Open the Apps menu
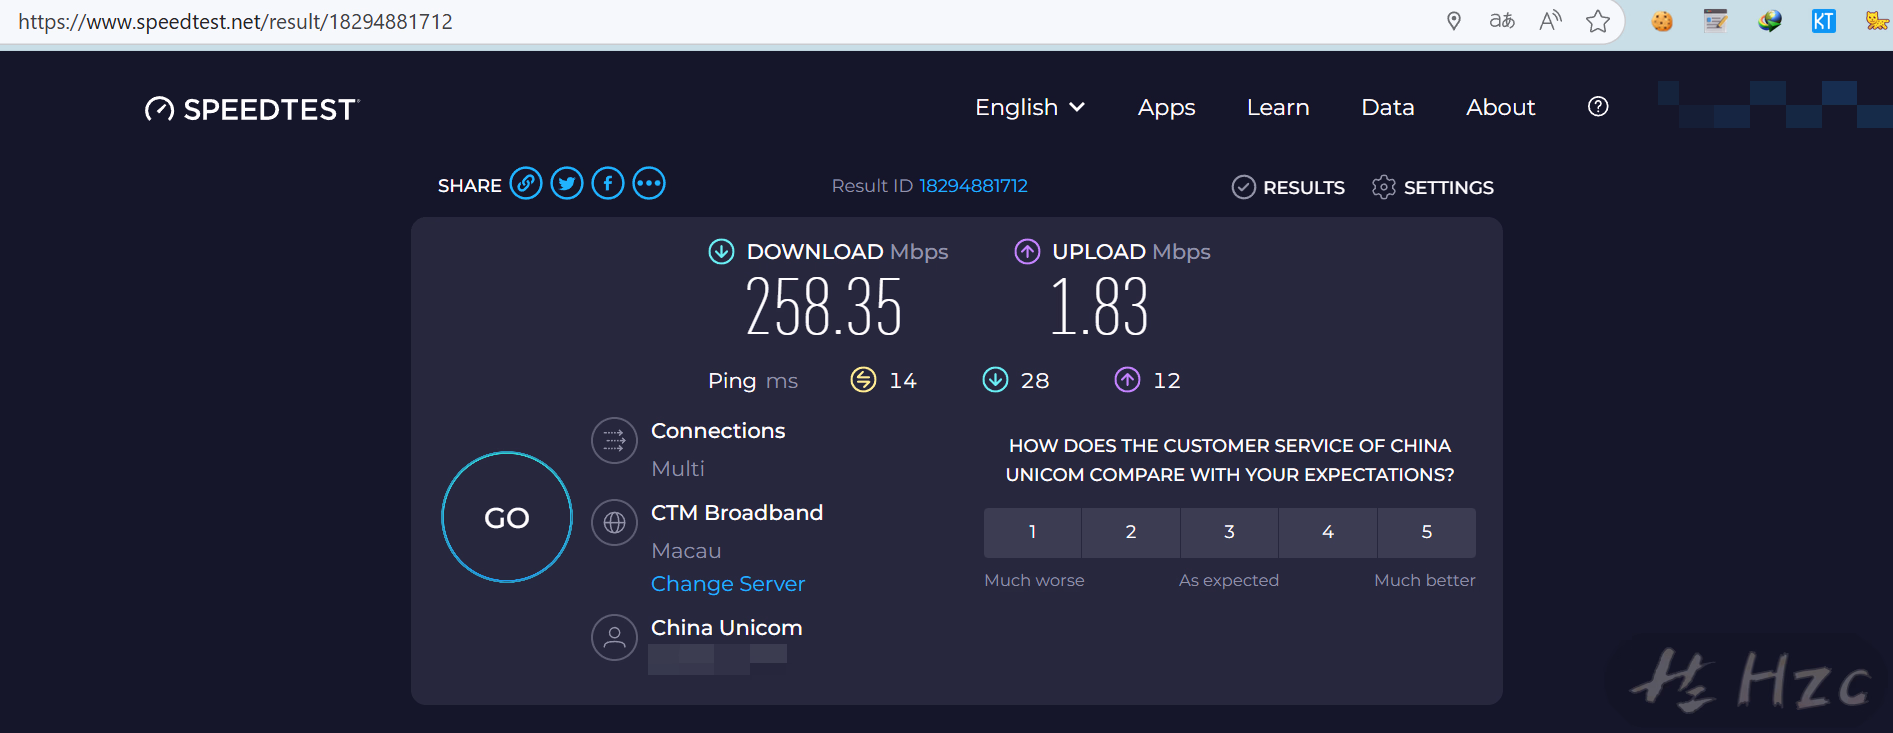Viewport: 1893px width, 733px height. pyautogui.click(x=1166, y=108)
